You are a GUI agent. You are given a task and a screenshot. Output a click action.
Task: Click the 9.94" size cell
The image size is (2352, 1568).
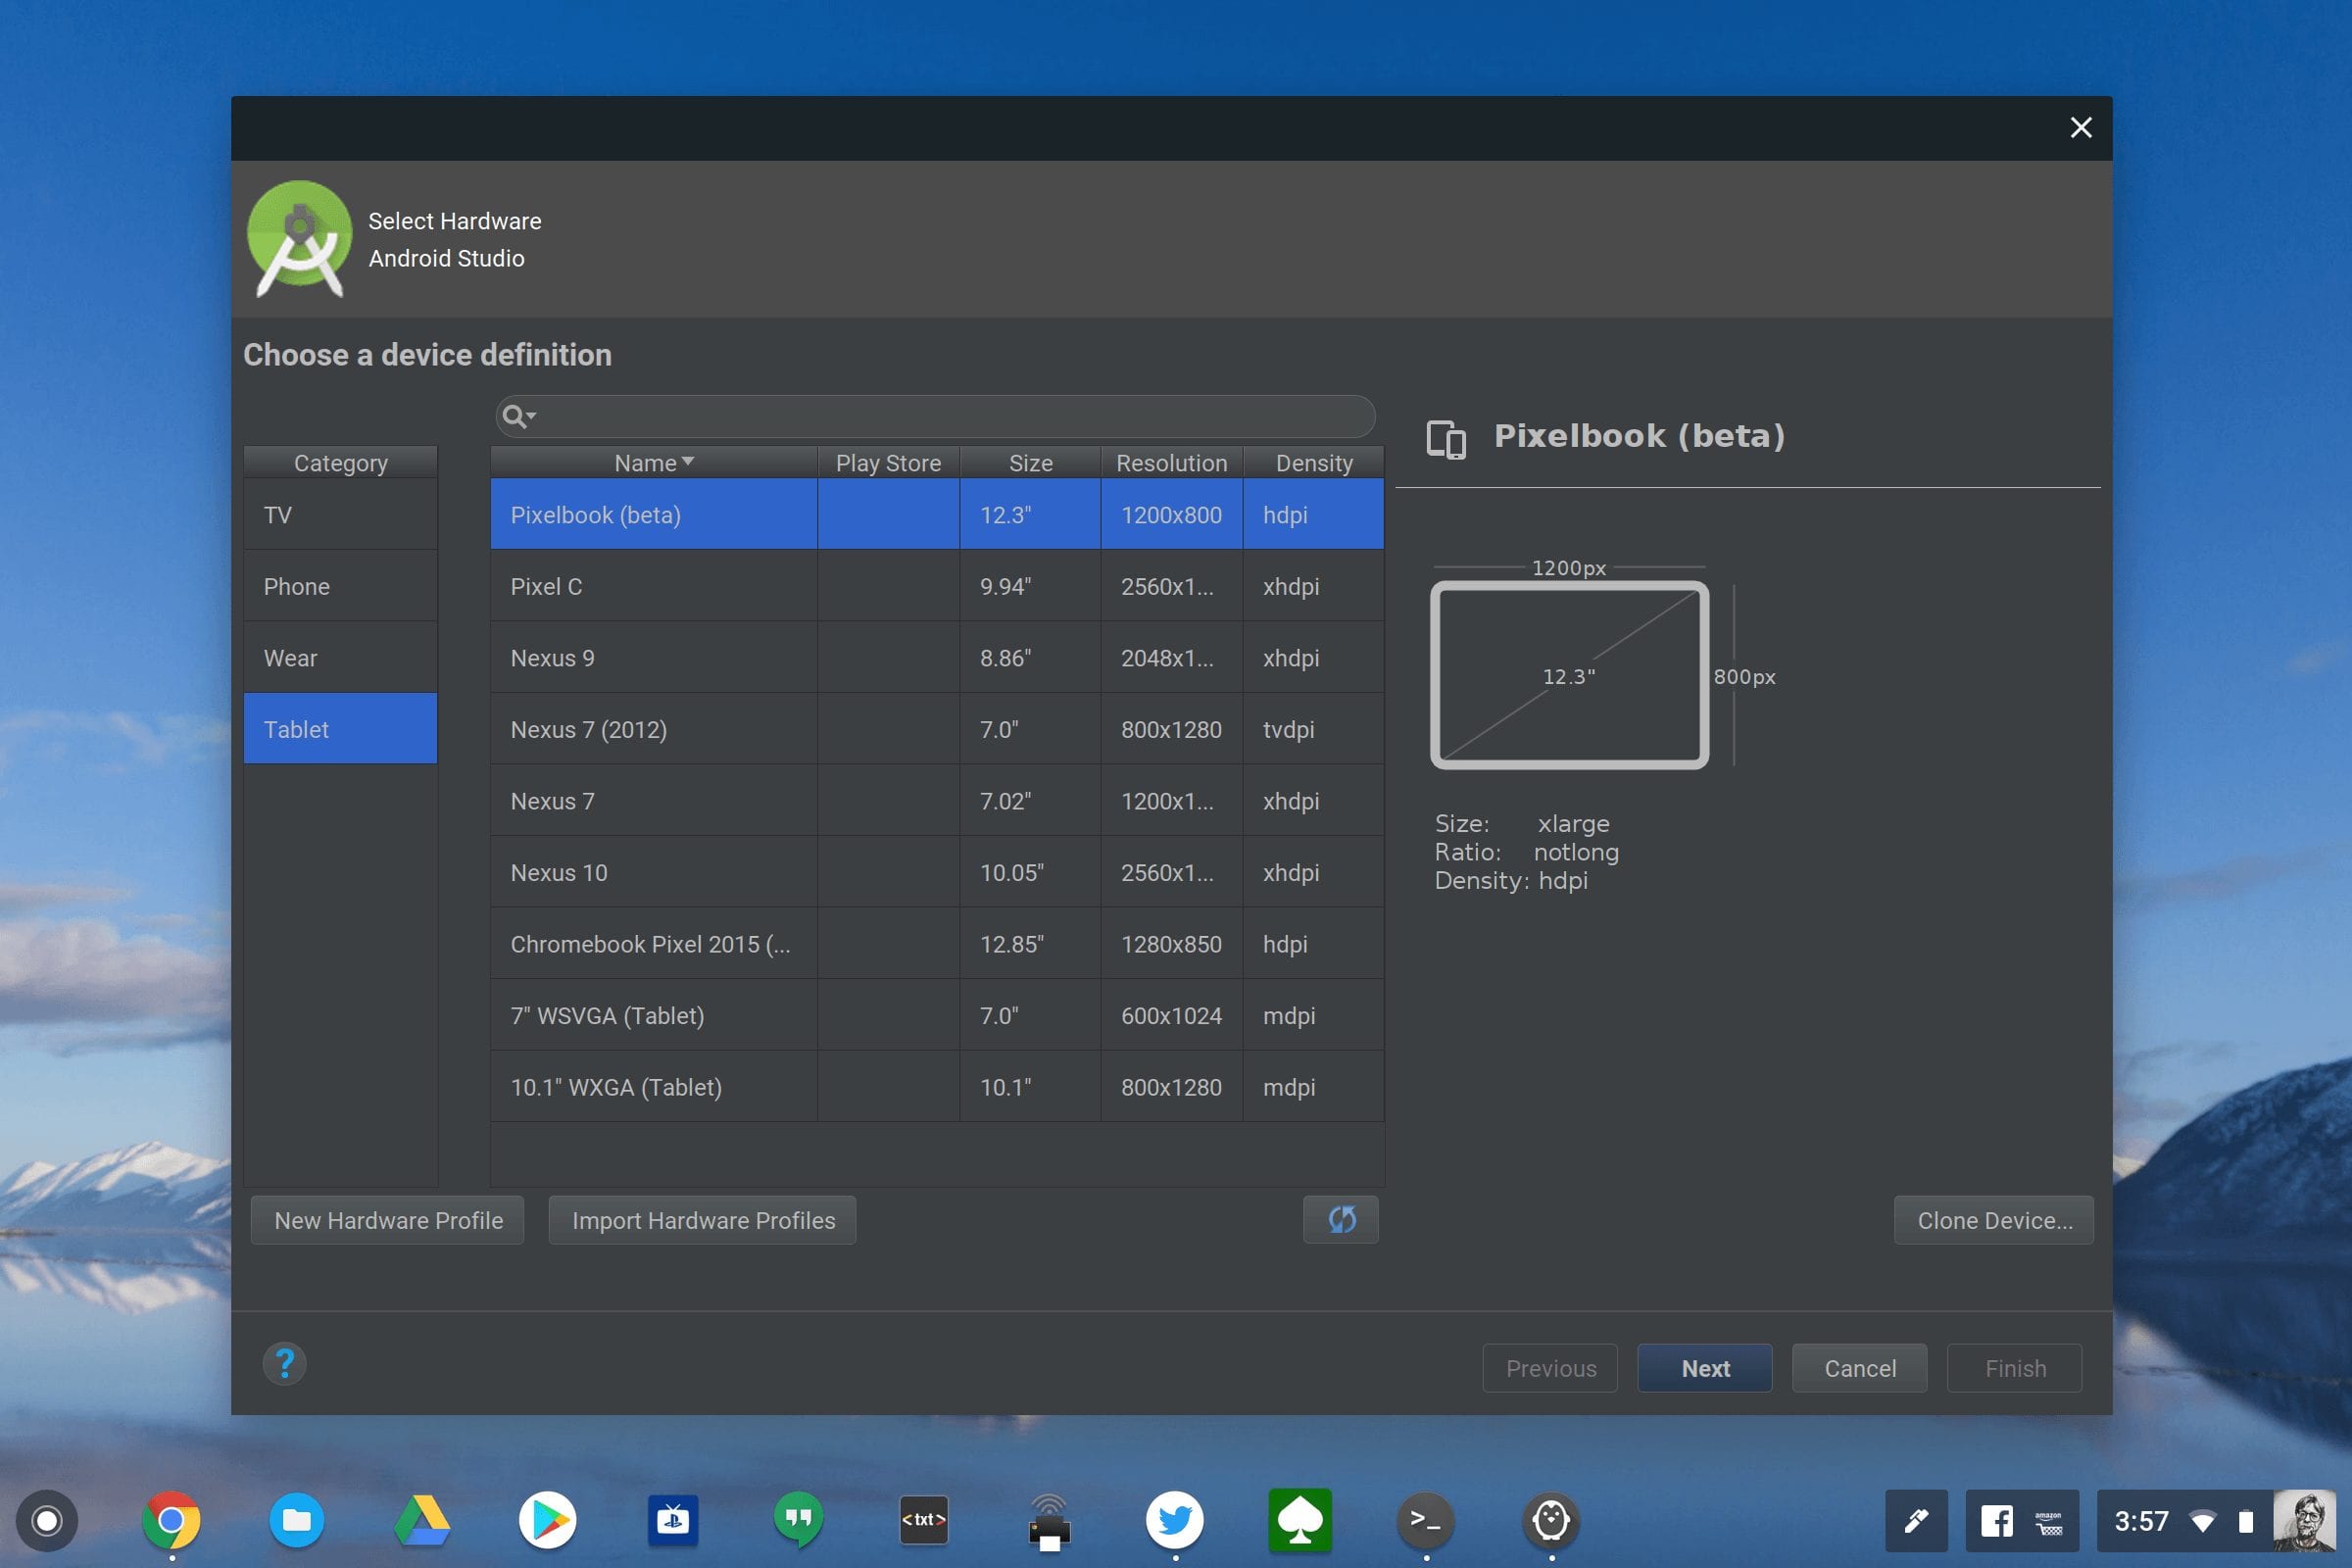point(1030,586)
